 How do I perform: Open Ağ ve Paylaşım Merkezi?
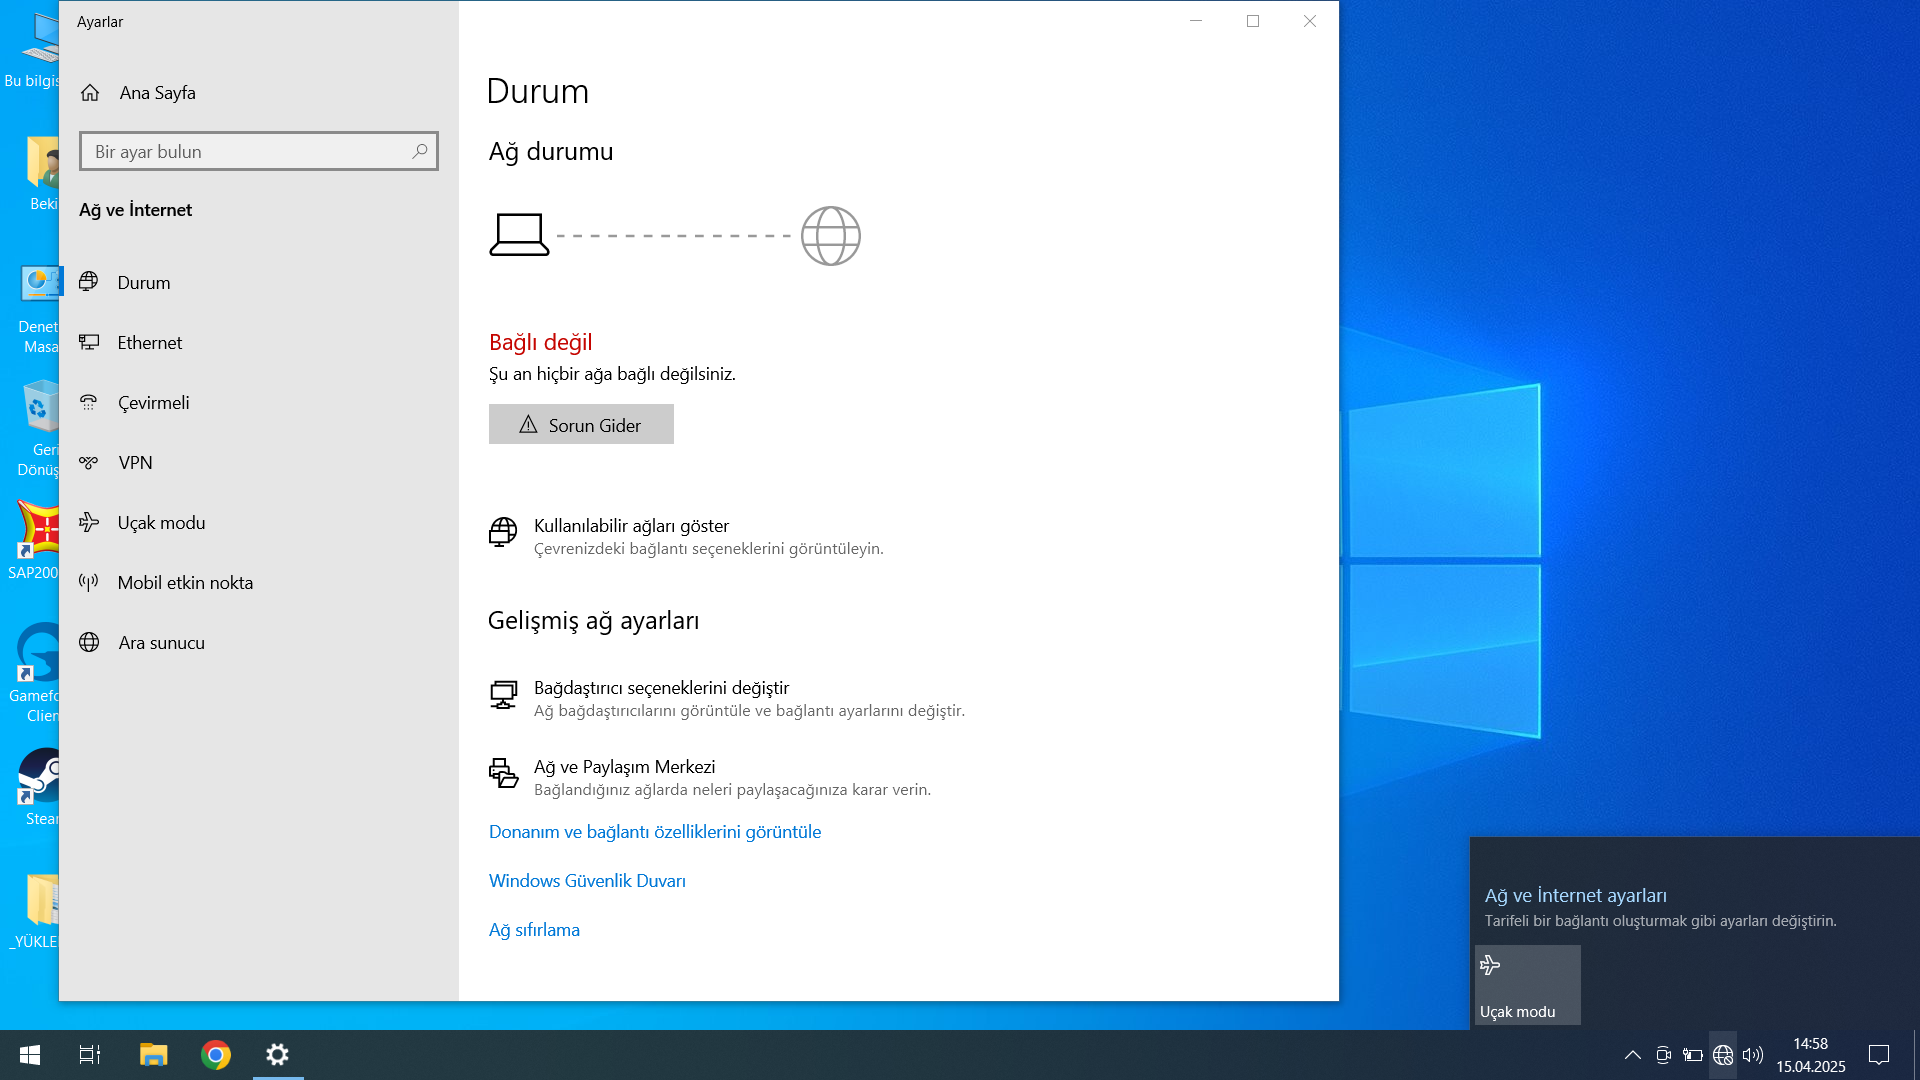tap(624, 767)
